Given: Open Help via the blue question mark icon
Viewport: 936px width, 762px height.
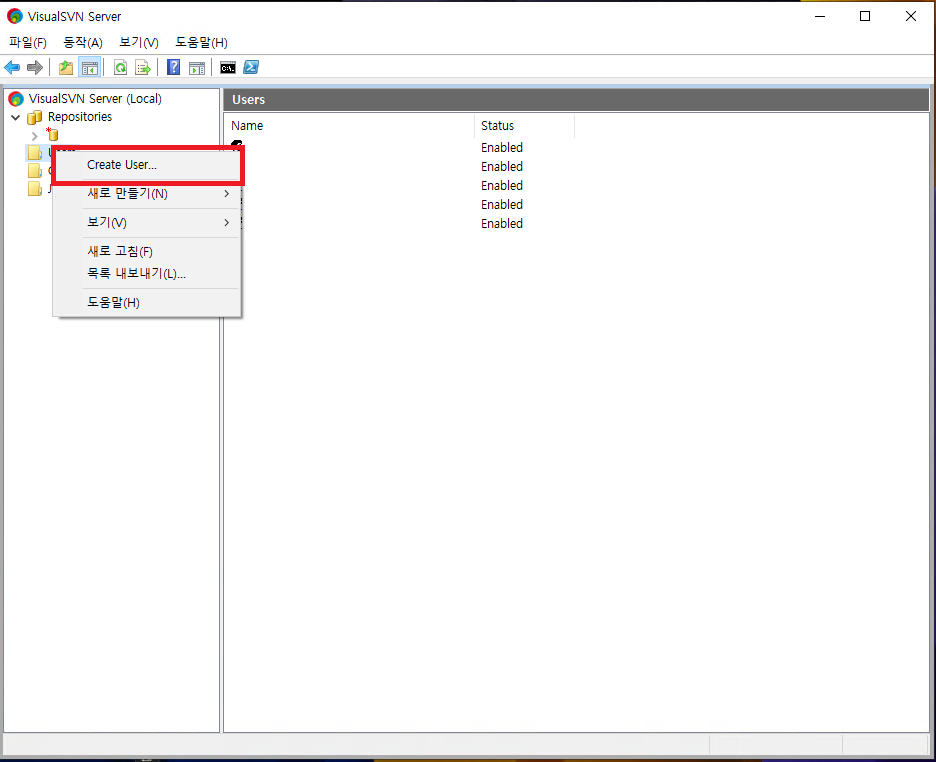Looking at the screenshot, I should (x=173, y=67).
